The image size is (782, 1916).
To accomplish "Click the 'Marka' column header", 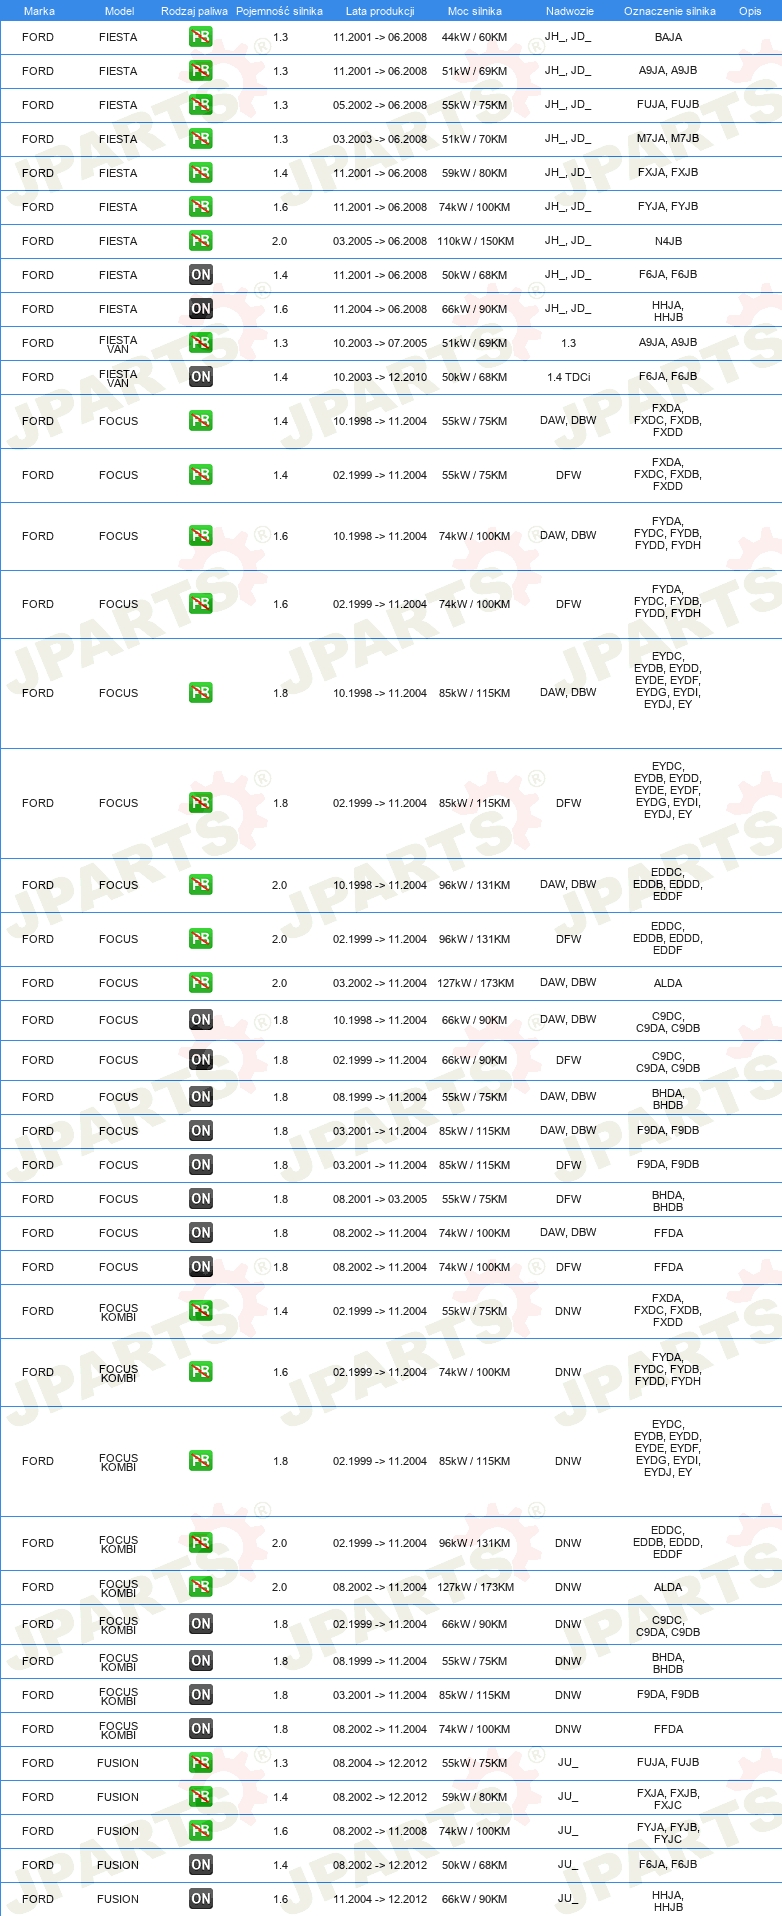I will [39, 11].
